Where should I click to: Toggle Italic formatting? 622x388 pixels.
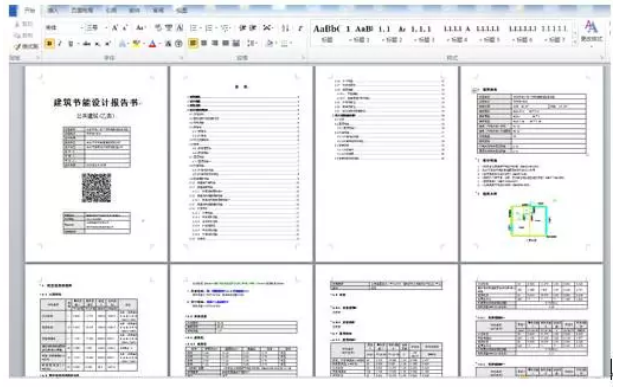(x=60, y=43)
